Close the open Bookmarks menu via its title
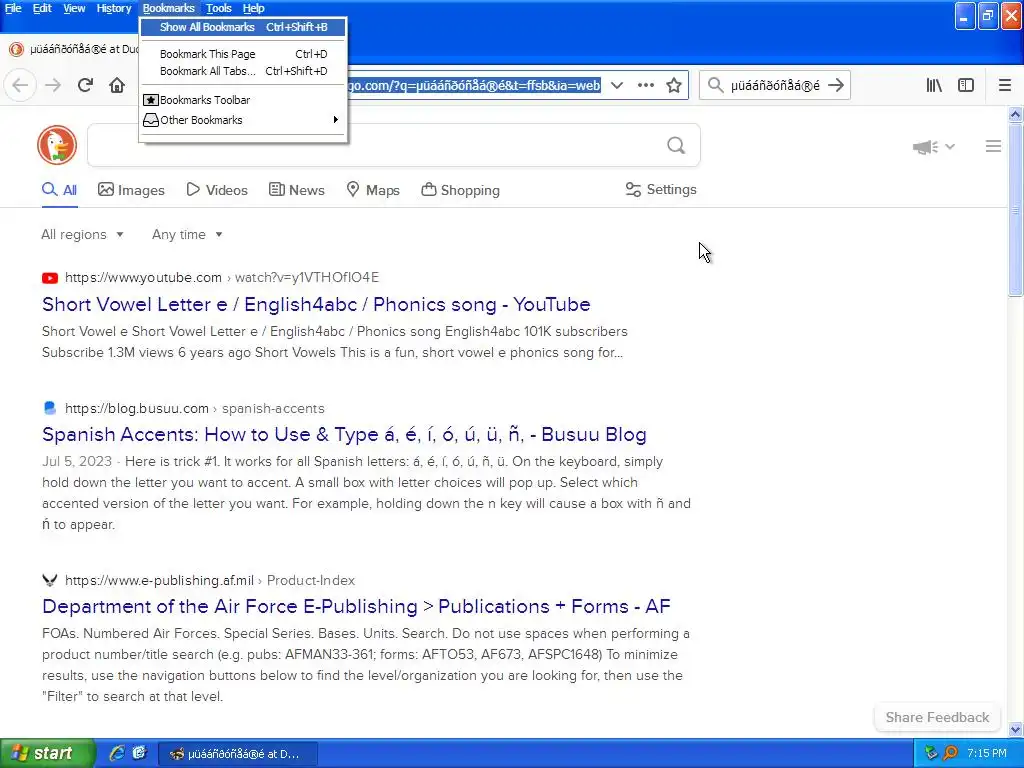This screenshot has height=768, width=1024. [x=168, y=8]
